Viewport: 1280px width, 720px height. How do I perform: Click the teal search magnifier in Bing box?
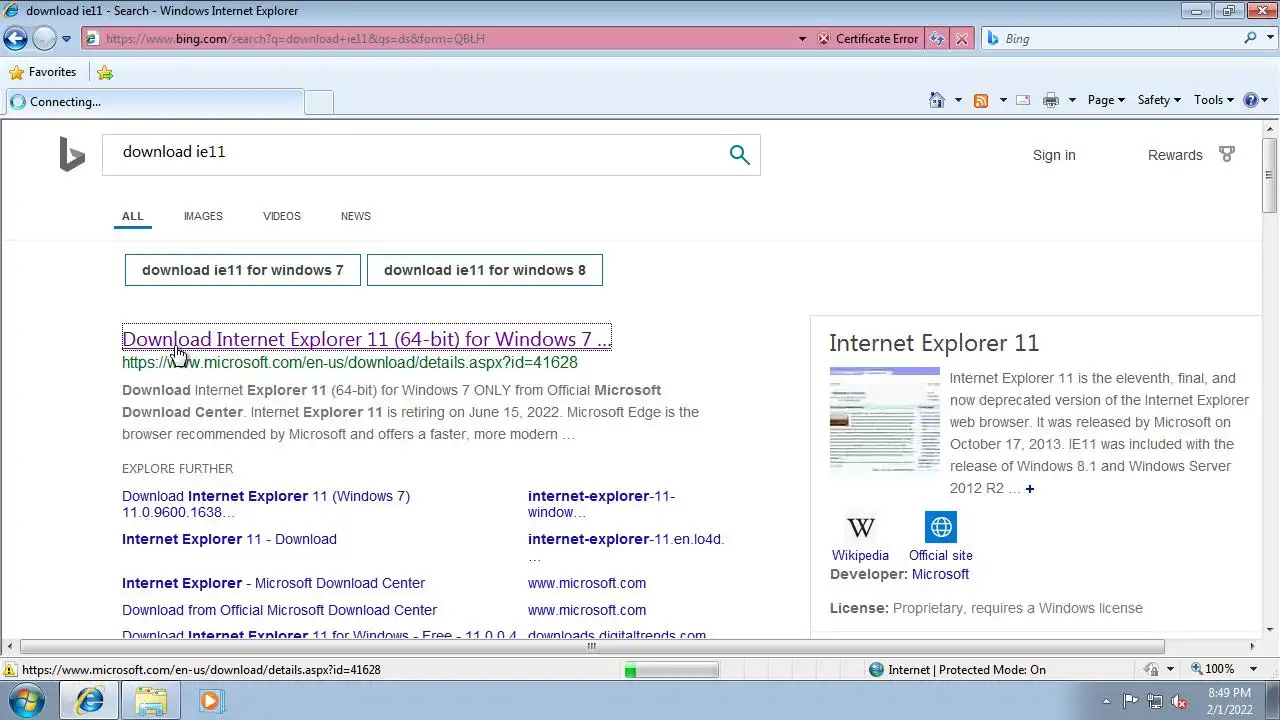[739, 155]
